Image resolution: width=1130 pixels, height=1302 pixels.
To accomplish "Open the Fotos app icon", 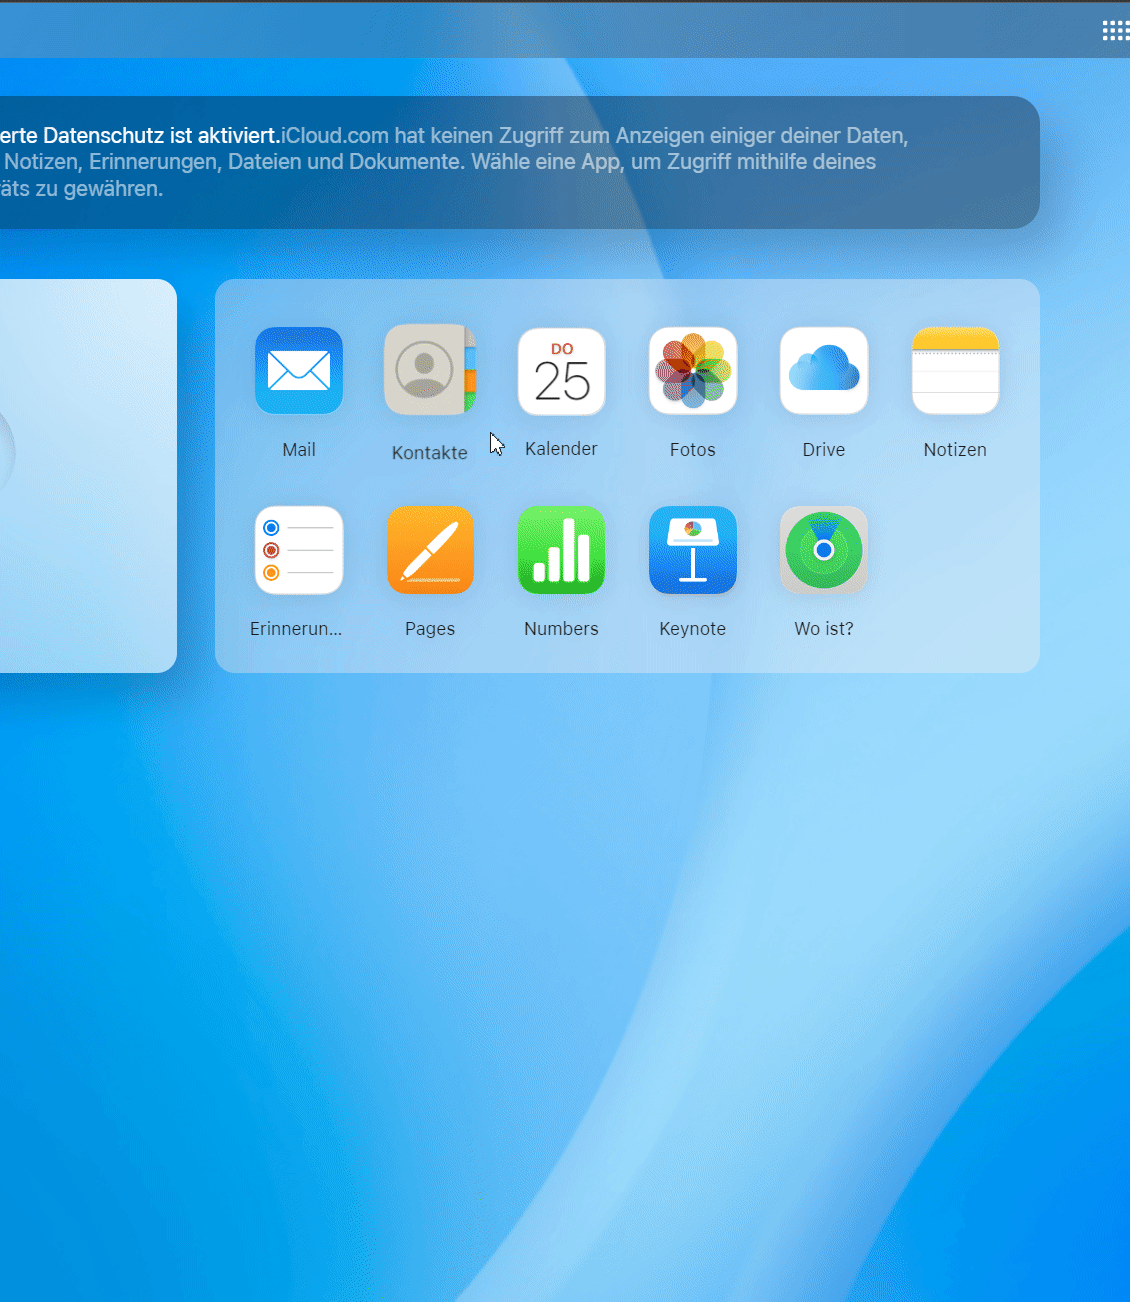I will click(693, 371).
